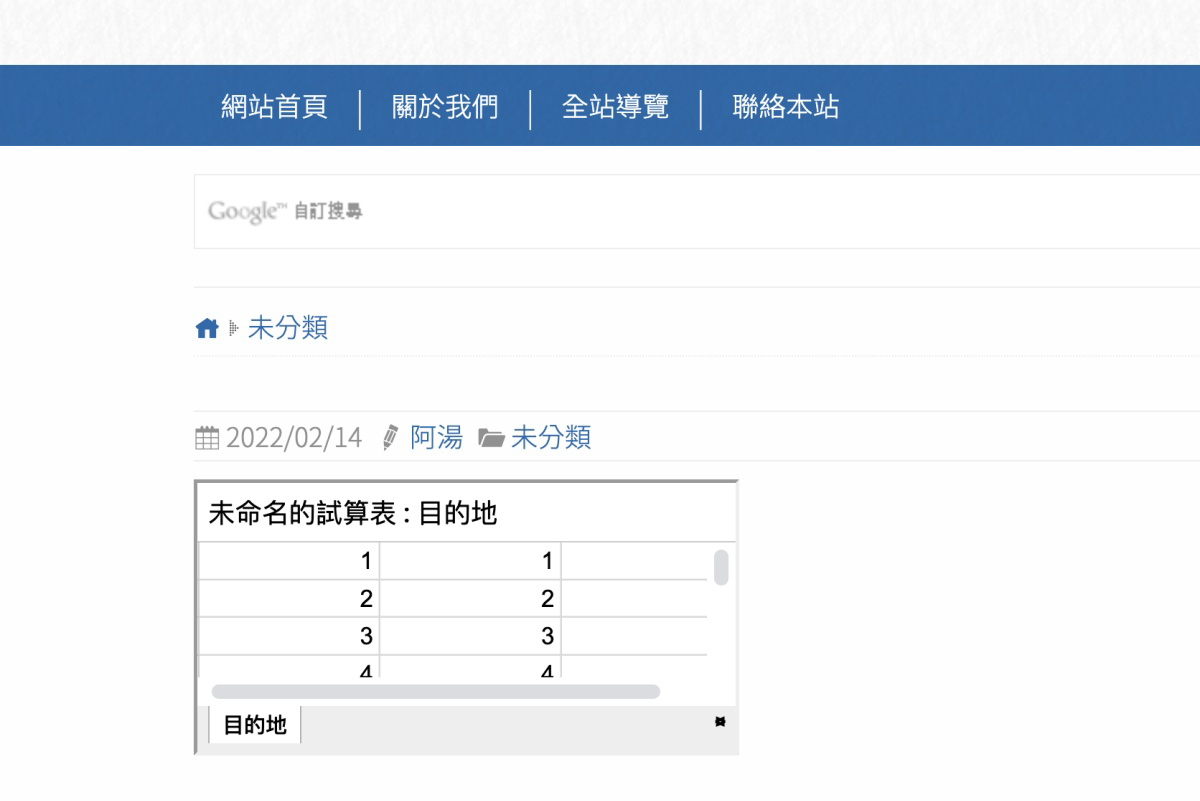Image resolution: width=1200 pixels, height=801 pixels.
Task: Click the 未分類 breadcrumb link
Action: (286, 328)
